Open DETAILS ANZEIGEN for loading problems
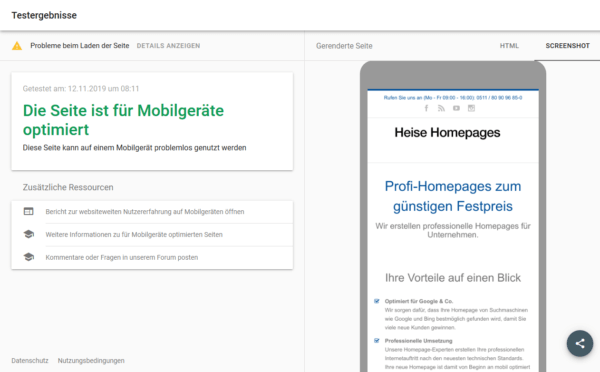The width and height of the screenshot is (600, 372). click(168, 46)
